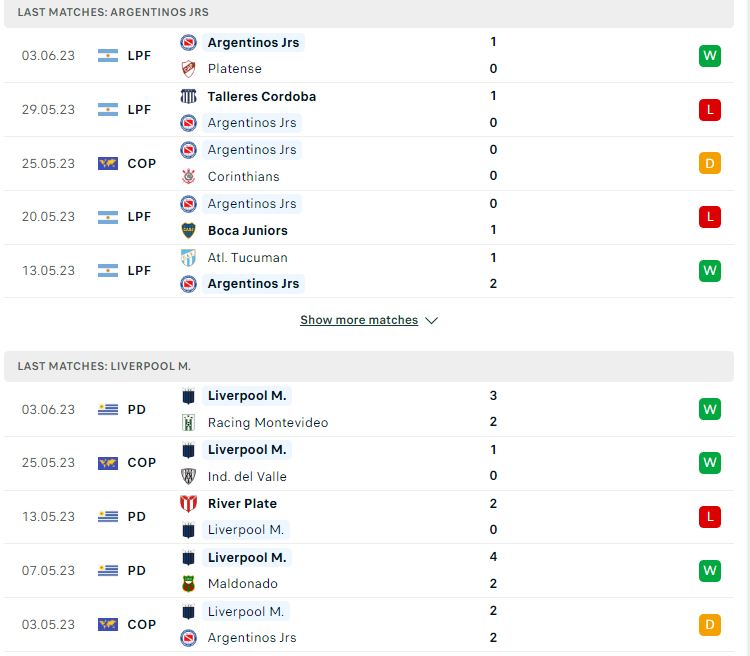This screenshot has height=656, width=750.
Task: Click the red L badge for River Plate match
Action: (710, 517)
